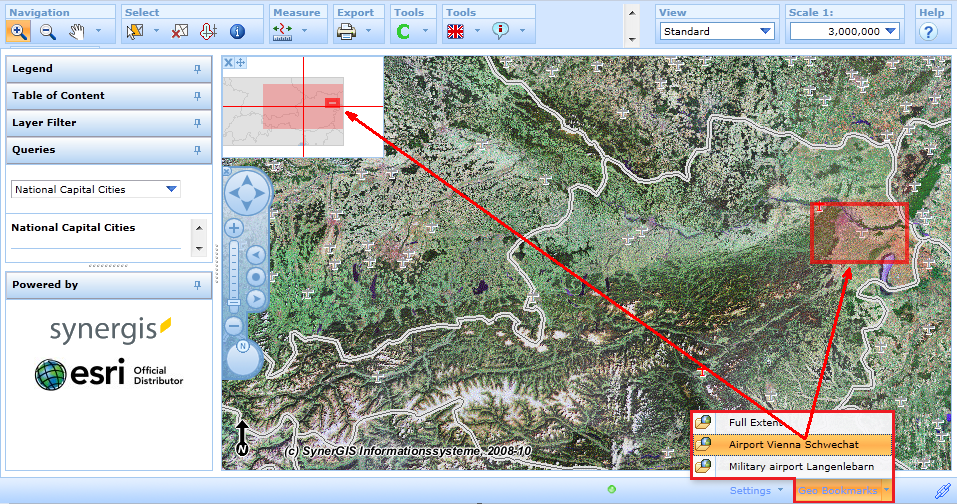The height and width of the screenshot is (504, 957).
Task: Pin the Queries panel
Action: (x=197, y=150)
